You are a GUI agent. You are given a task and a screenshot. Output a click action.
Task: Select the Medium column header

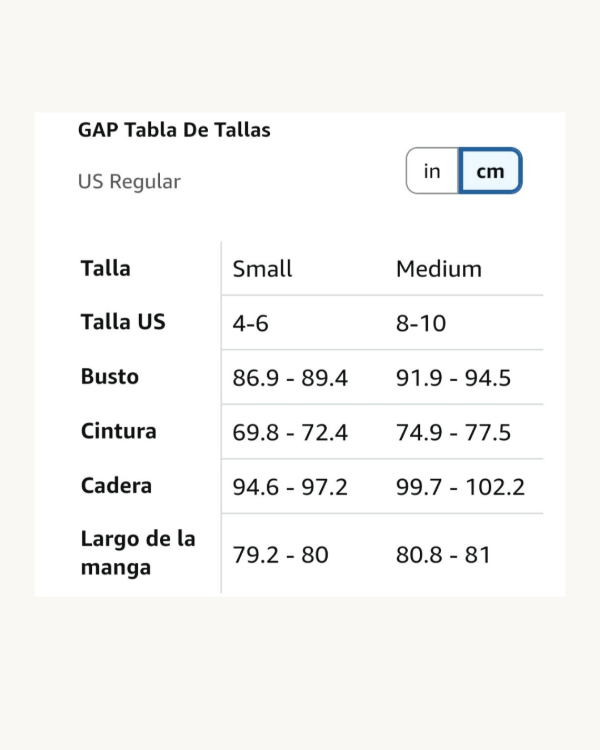coord(439,269)
